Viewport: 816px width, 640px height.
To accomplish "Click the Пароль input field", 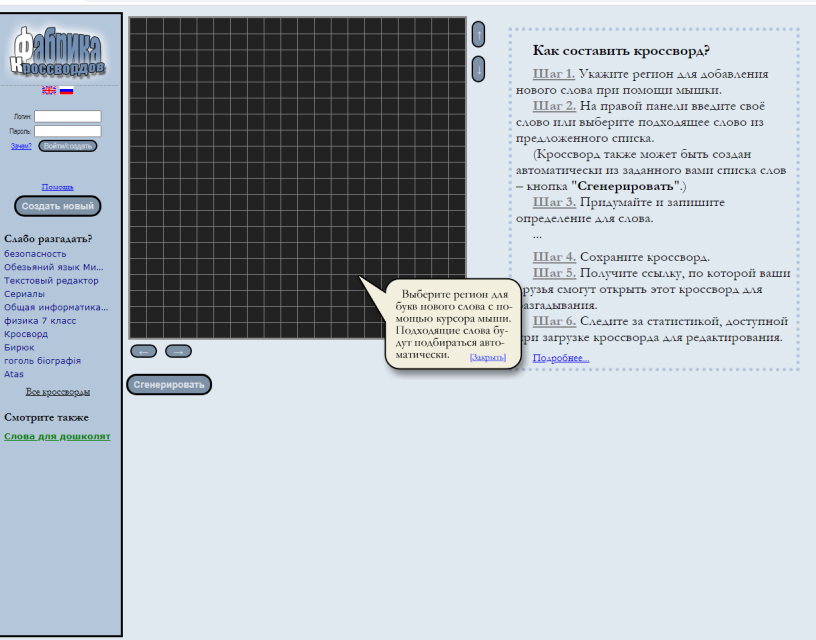I will (68, 131).
